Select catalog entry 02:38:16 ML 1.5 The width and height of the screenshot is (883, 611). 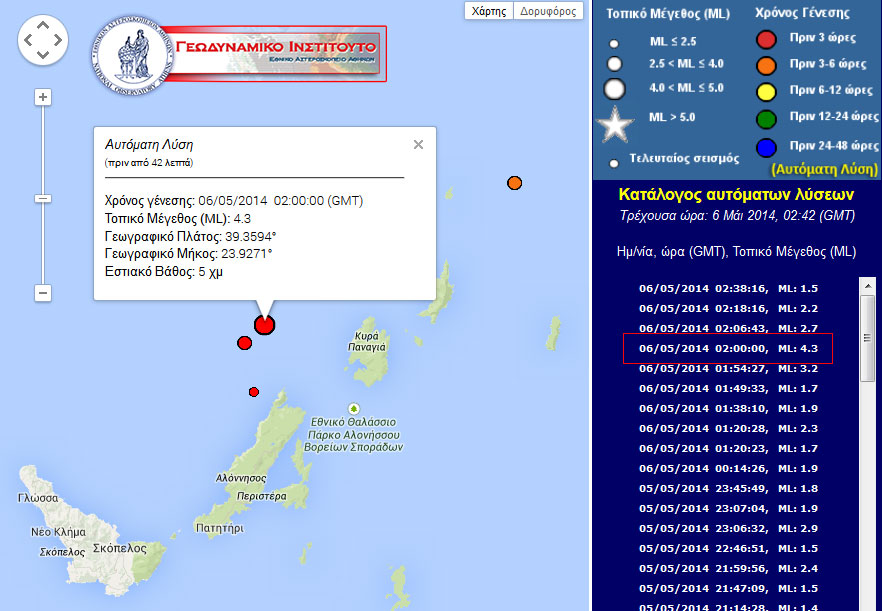[x=728, y=289]
